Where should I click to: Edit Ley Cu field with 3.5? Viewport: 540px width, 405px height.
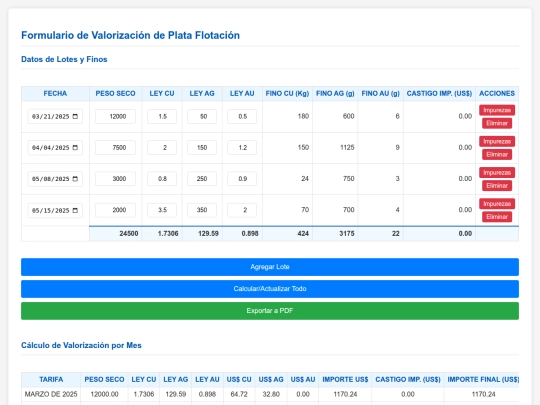[x=162, y=210]
